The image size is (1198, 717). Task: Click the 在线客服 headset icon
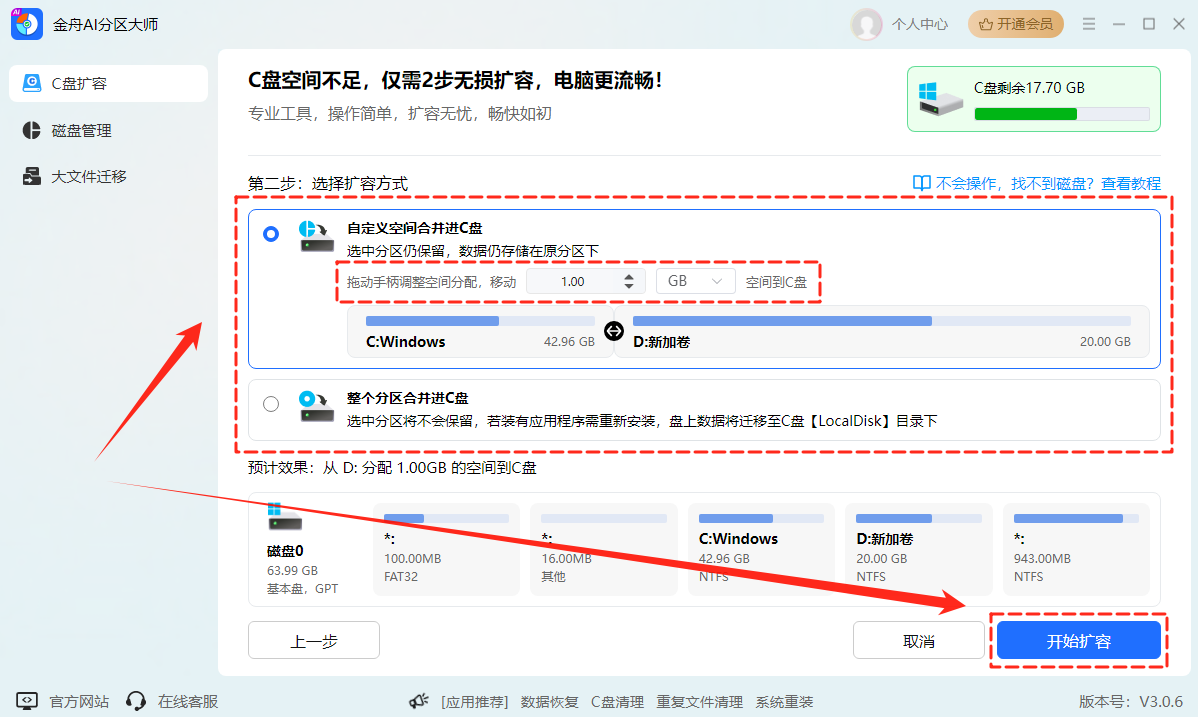click(x=137, y=701)
